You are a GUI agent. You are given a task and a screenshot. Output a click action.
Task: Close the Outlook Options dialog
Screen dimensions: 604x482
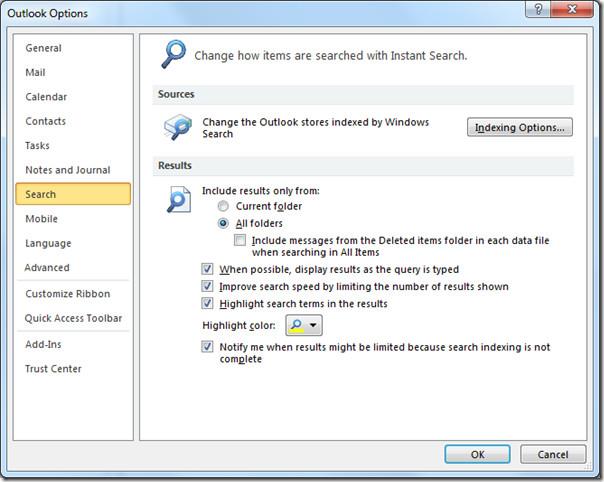pos(572,9)
